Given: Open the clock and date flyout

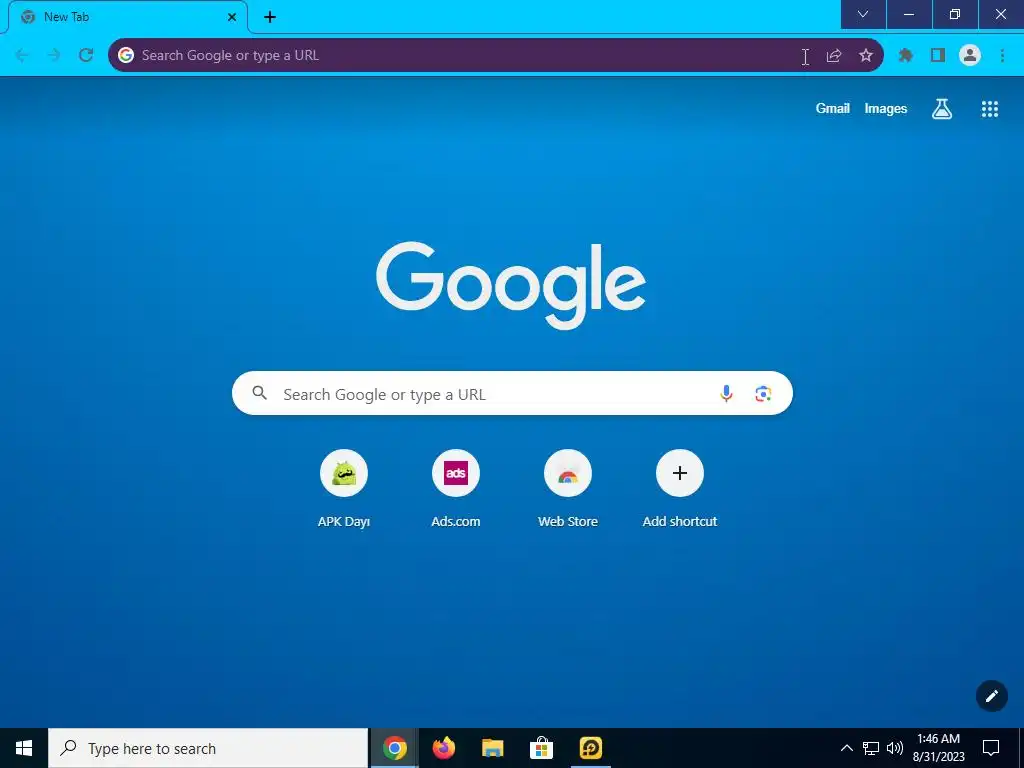Looking at the screenshot, I should pyautogui.click(x=938, y=748).
